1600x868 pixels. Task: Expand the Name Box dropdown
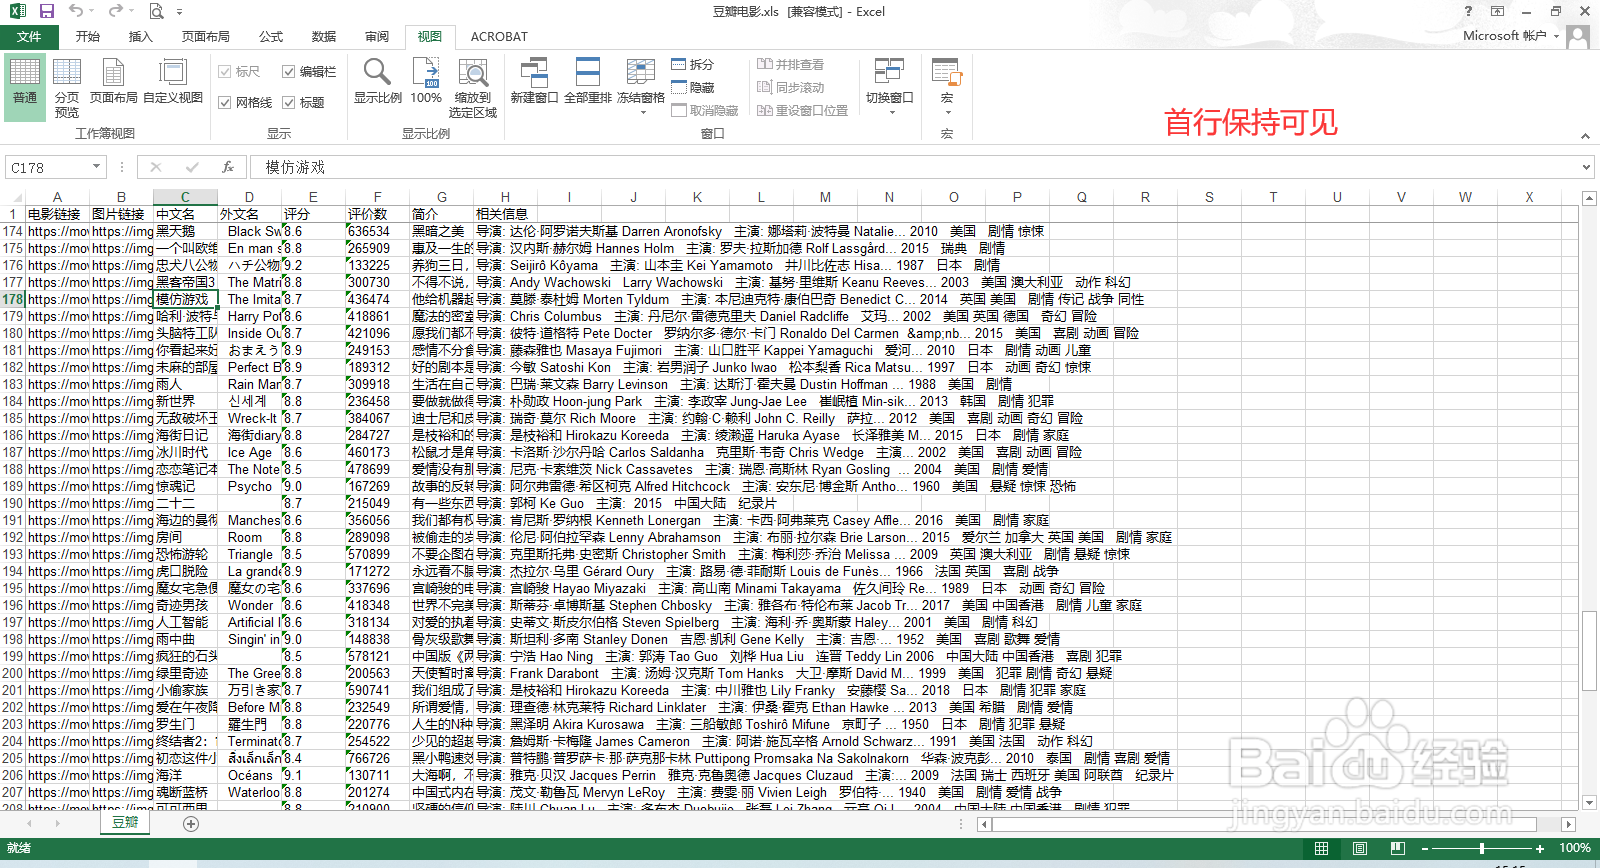97,167
